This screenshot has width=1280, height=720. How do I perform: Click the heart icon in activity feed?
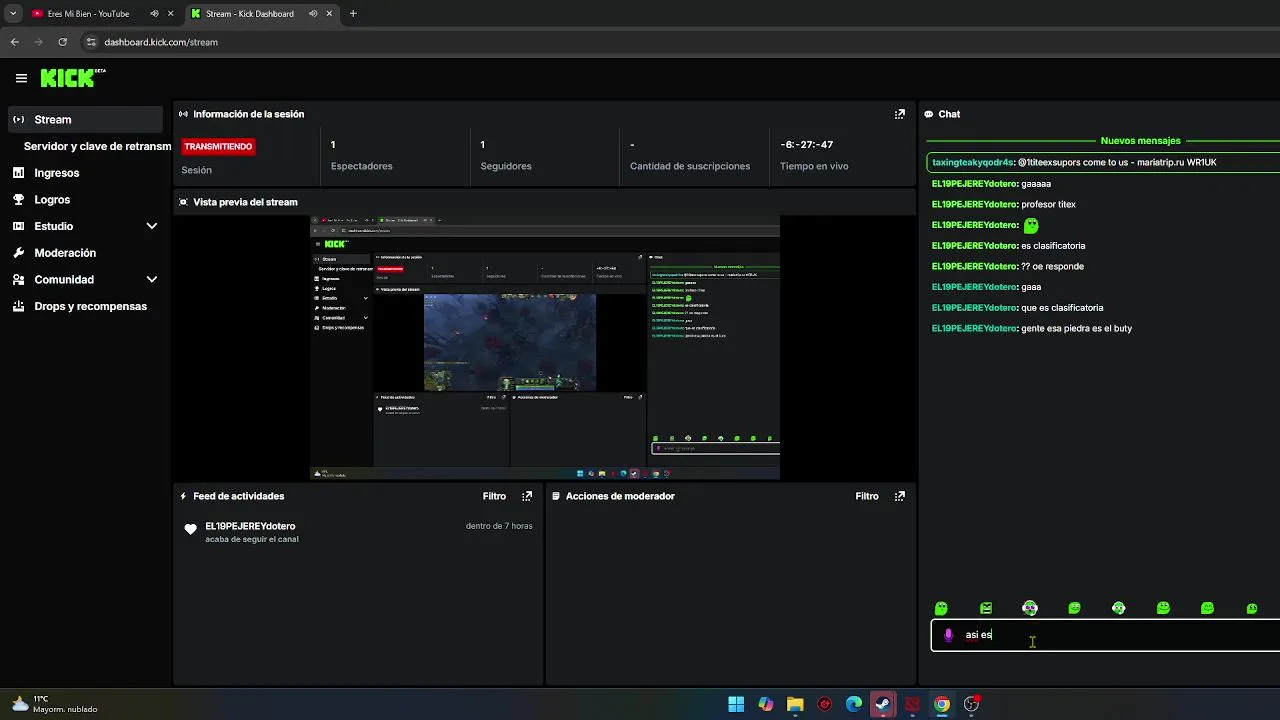point(191,529)
